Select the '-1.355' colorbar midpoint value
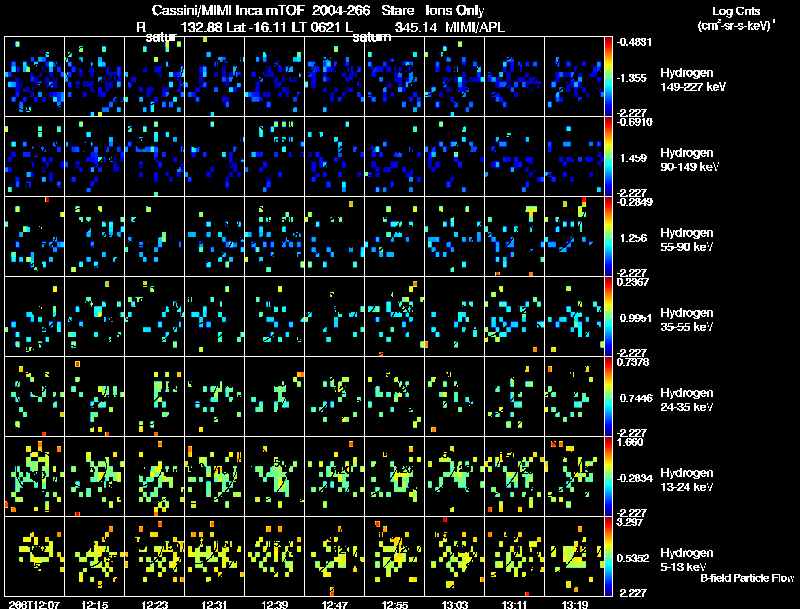The image size is (800, 609). click(x=632, y=78)
